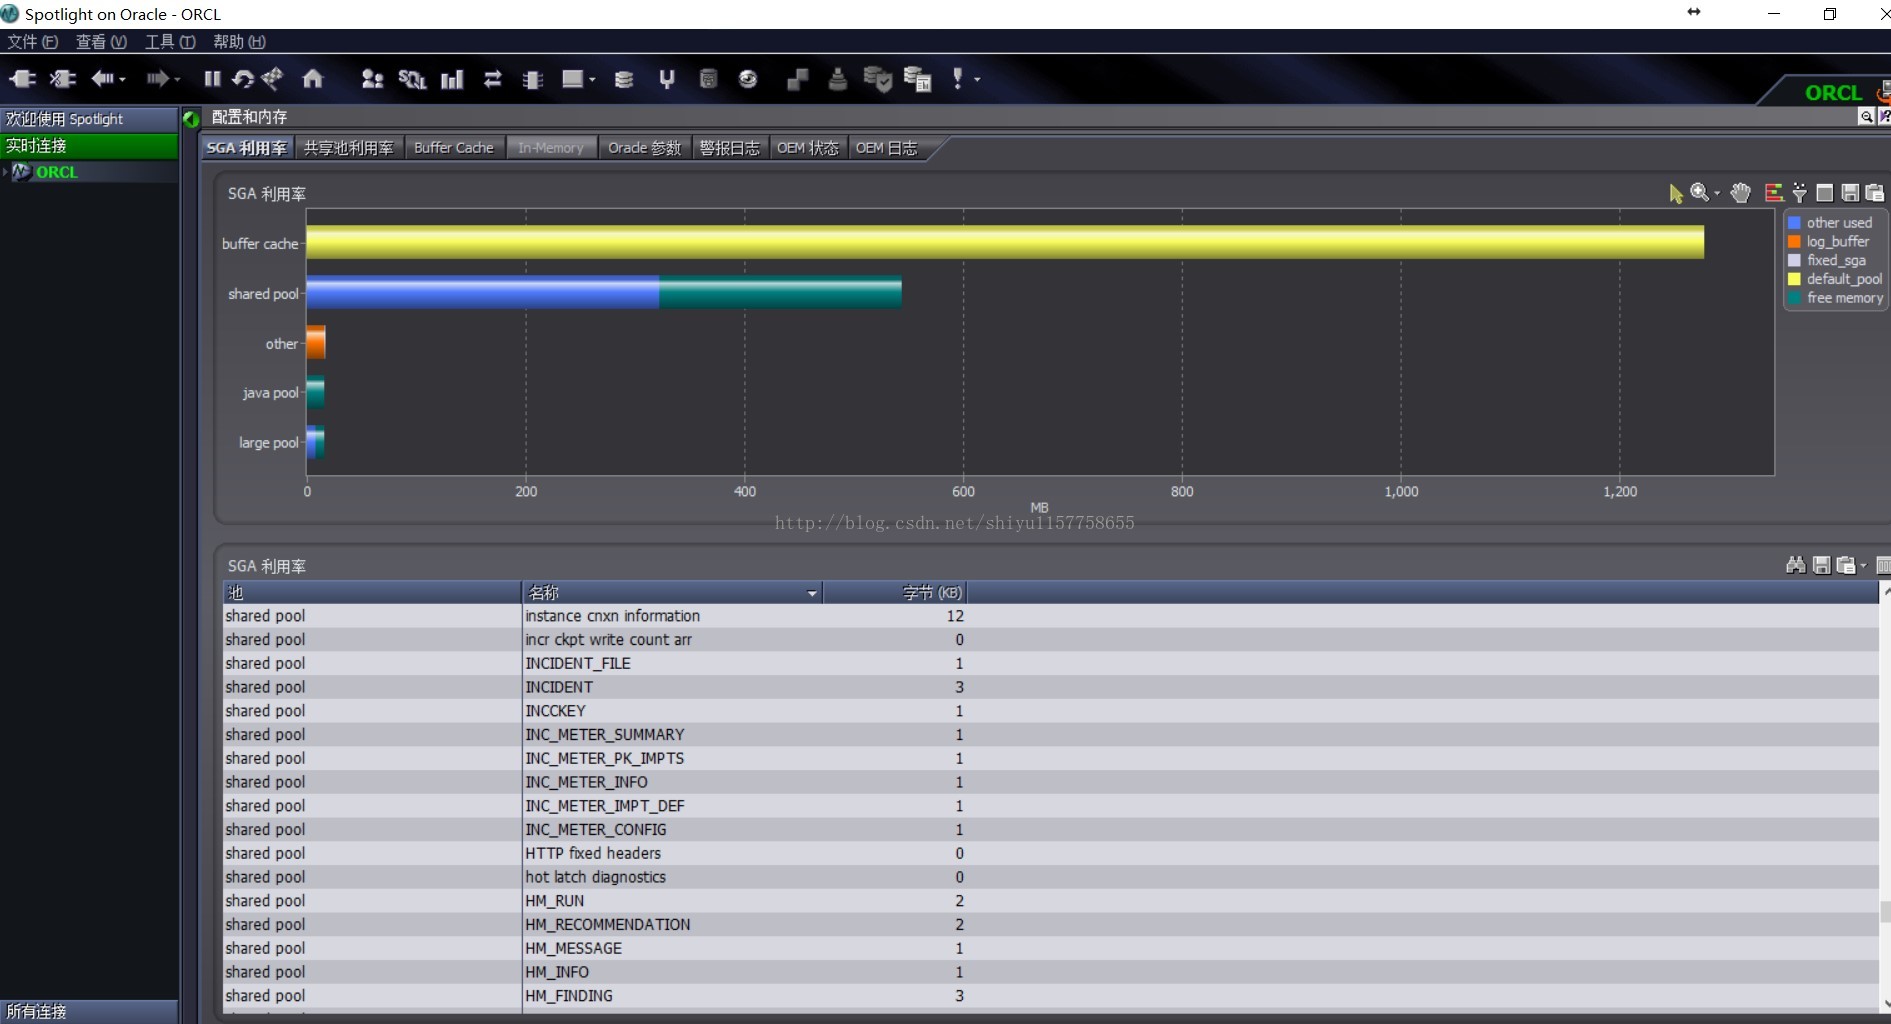Toggle the chart legend bars icon
Image resolution: width=1891 pixels, height=1024 pixels.
1774,193
